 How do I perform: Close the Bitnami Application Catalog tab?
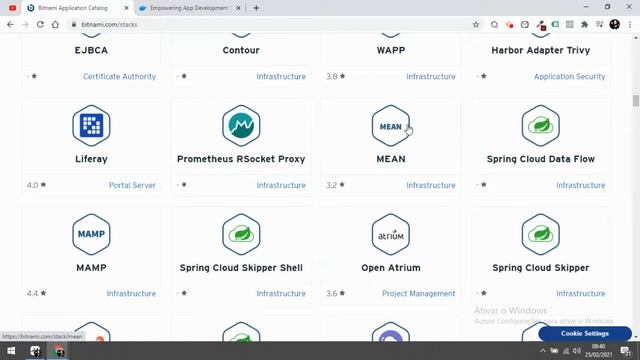pyautogui.click(x=126, y=8)
